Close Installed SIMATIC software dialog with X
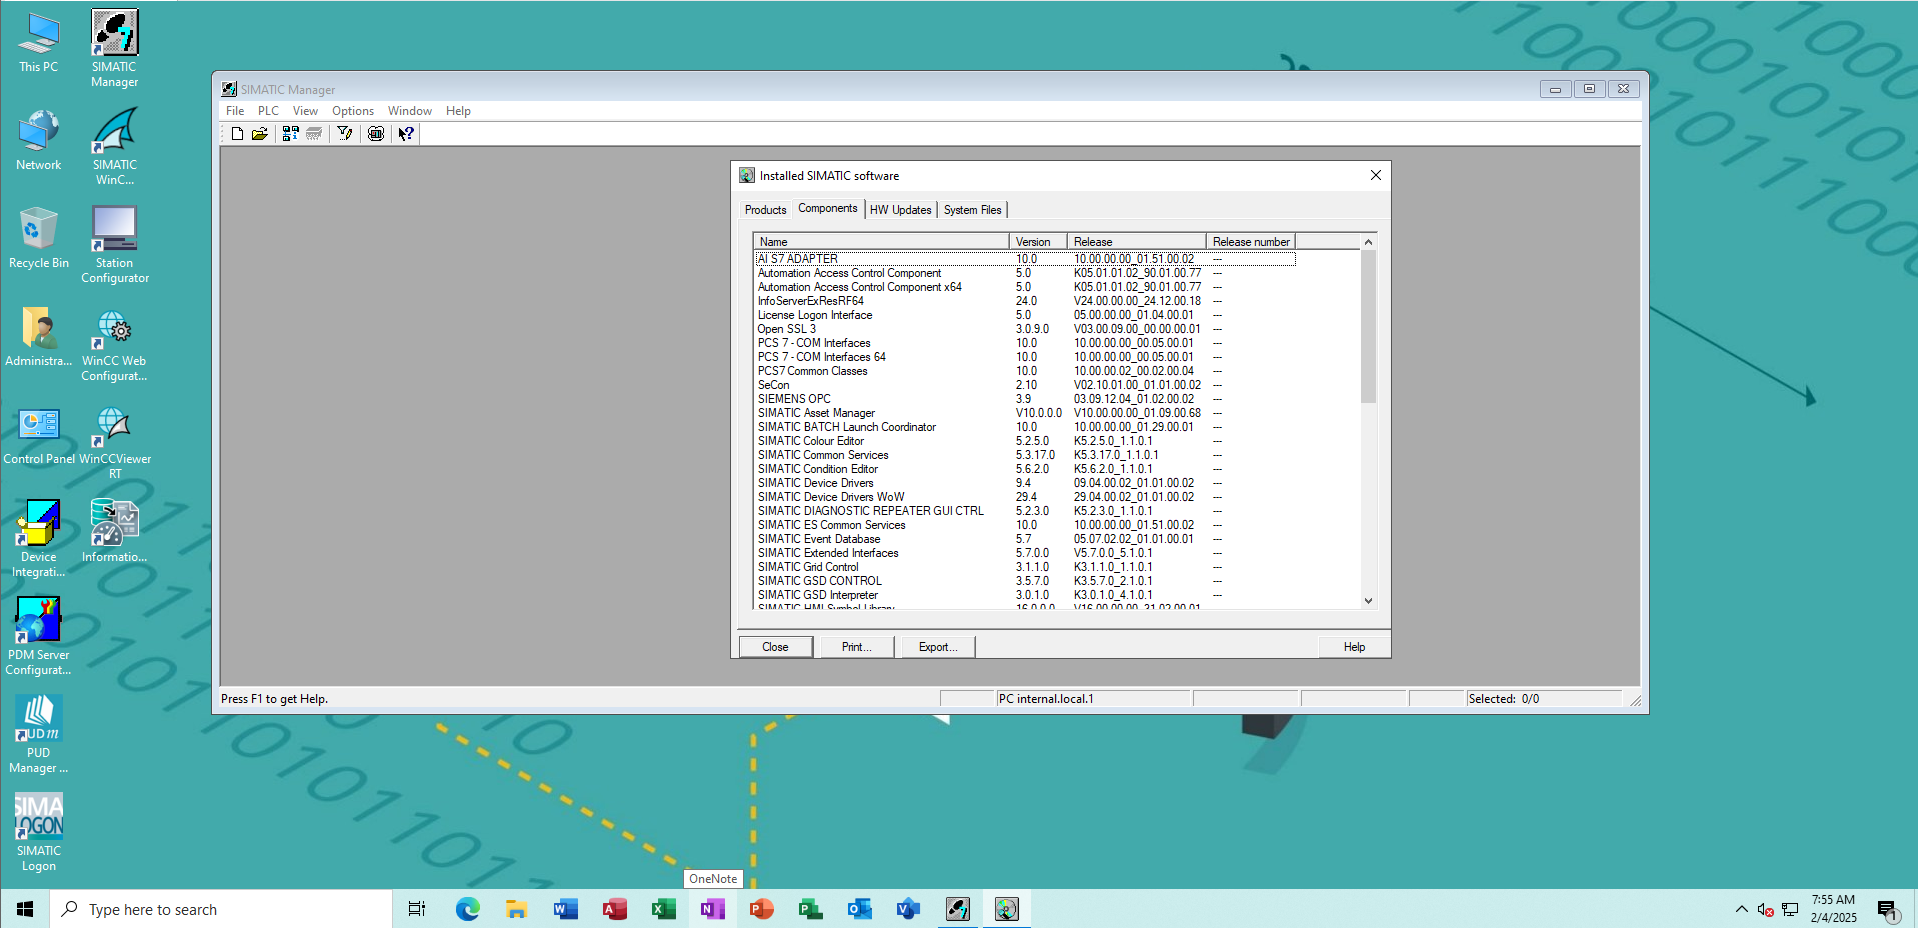The width and height of the screenshot is (1918, 928). [1376, 175]
